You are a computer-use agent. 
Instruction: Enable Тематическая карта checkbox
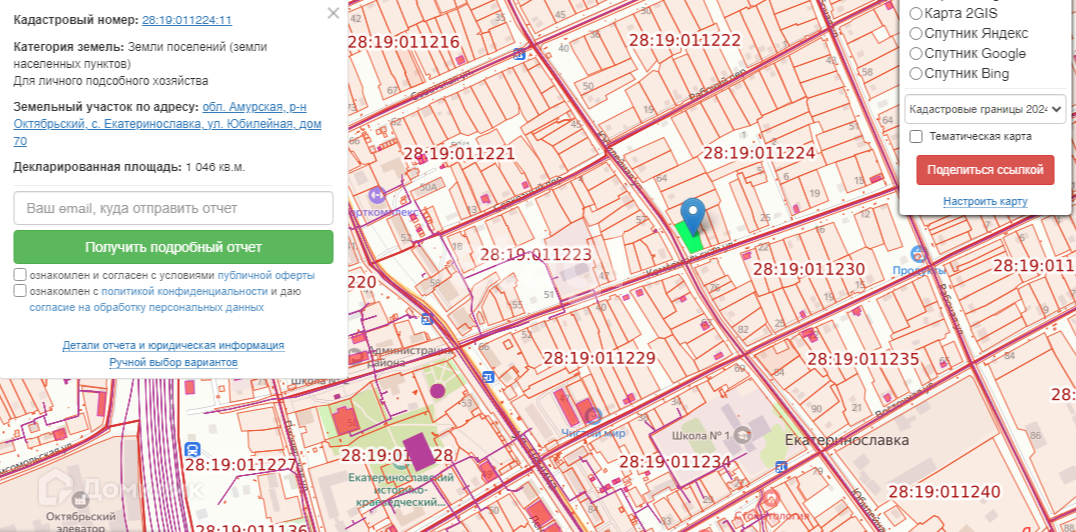tap(915, 137)
